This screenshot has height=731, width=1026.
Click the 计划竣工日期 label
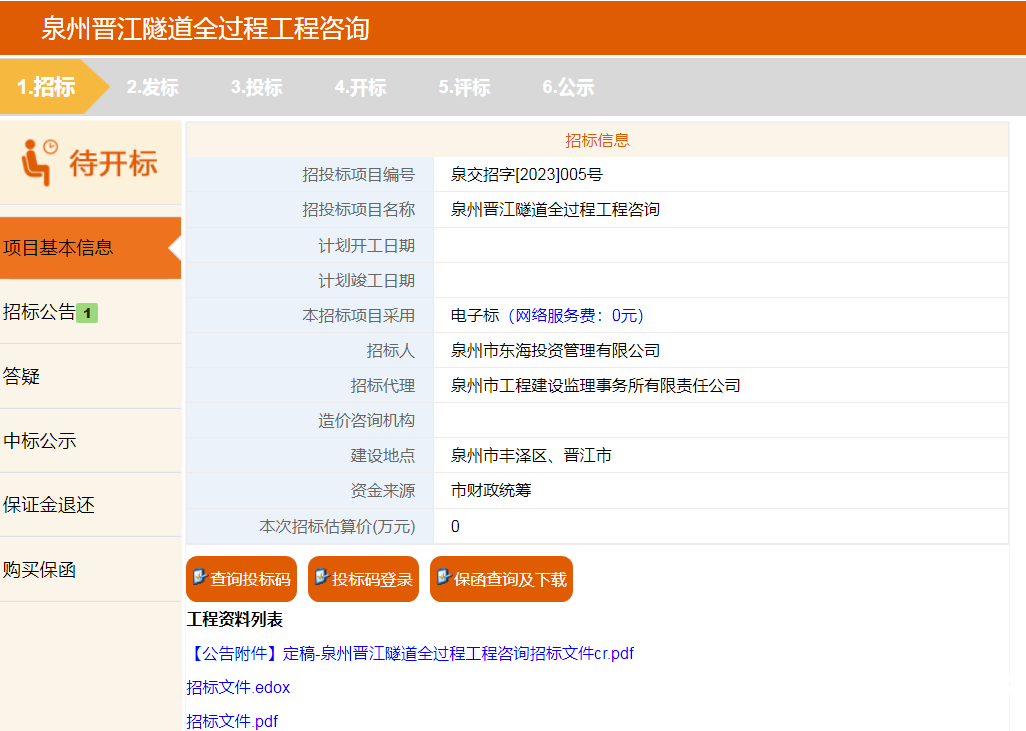click(366, 281)
